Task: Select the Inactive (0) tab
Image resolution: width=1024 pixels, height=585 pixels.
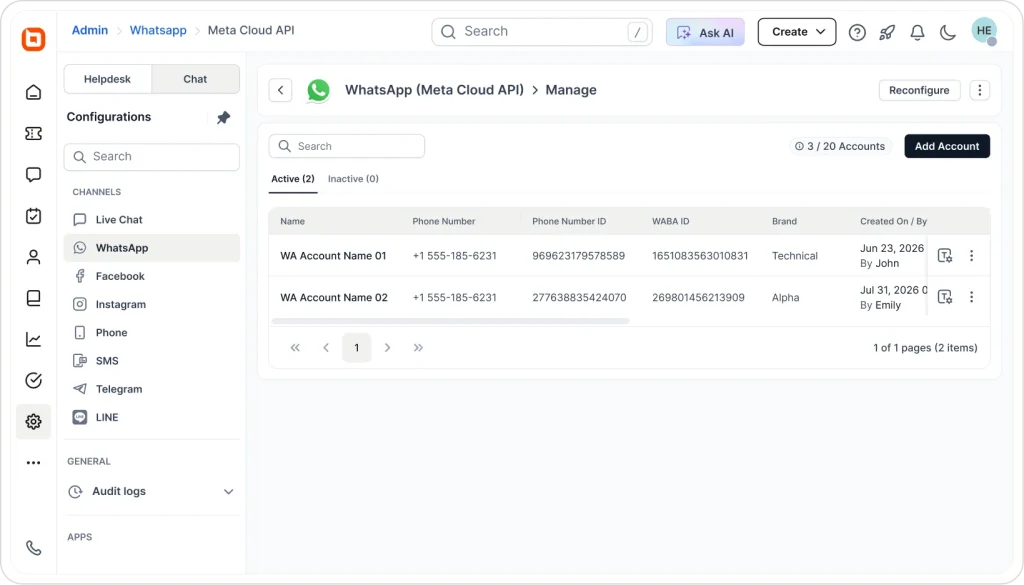Action: pos(353,179)
